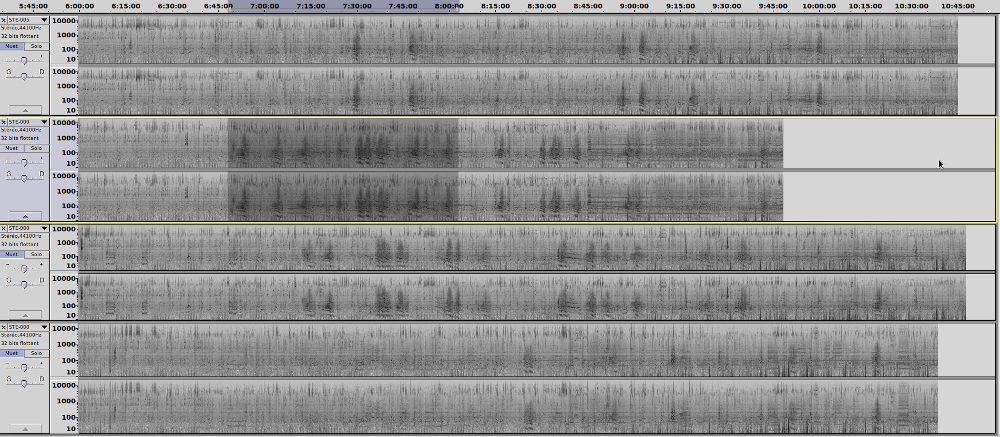Collapse the first track with the arrow button

coord(24,109)
